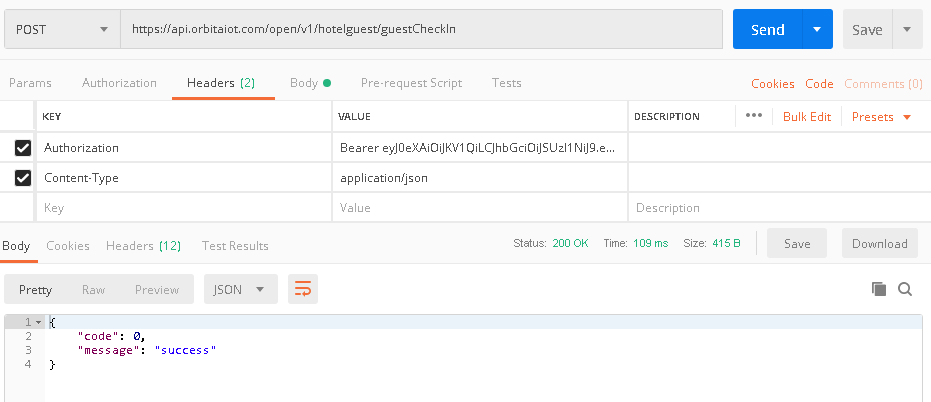Click the blue Send button
Viewport: 931px width, 402px height.
tap(767, 30)
